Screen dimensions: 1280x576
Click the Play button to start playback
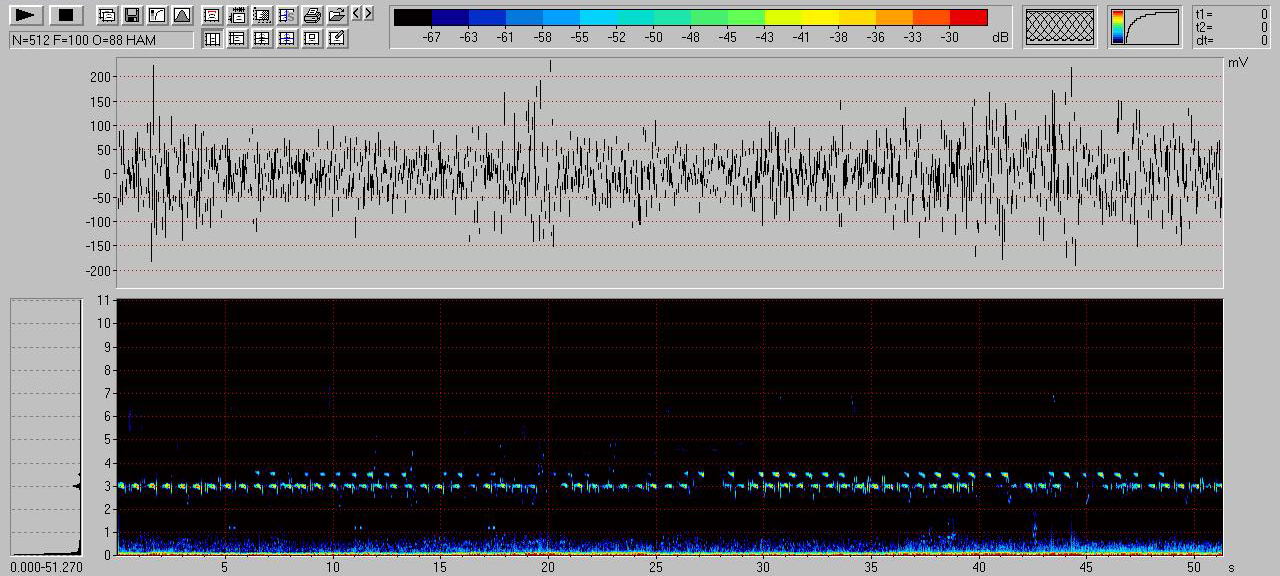click(x=26, y=15)
